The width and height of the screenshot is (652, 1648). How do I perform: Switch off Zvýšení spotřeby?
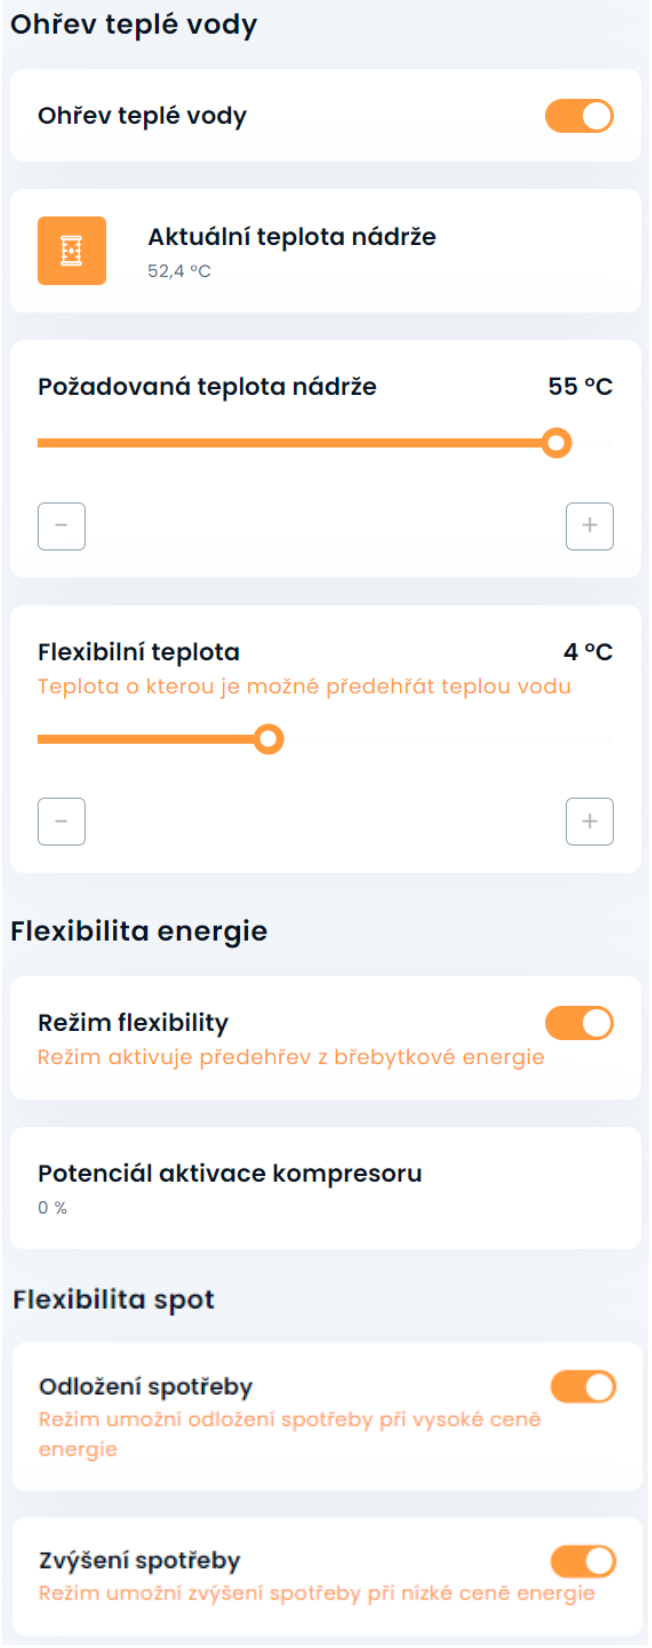(x=583, y=1561)
